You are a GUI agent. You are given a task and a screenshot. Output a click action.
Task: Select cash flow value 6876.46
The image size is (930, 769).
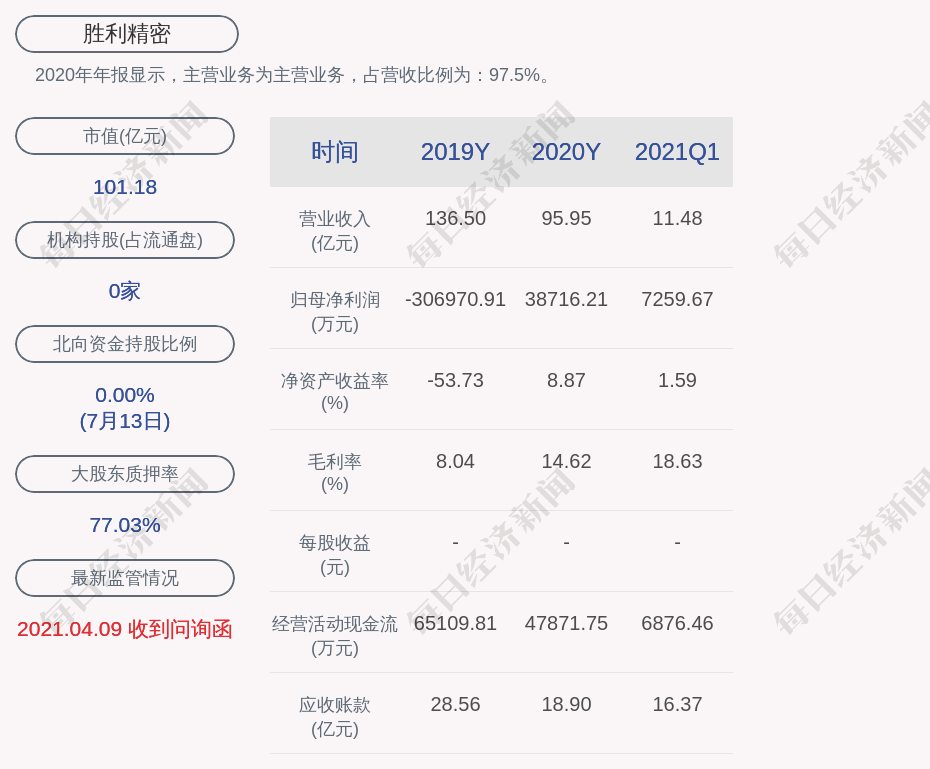(677, 623)
